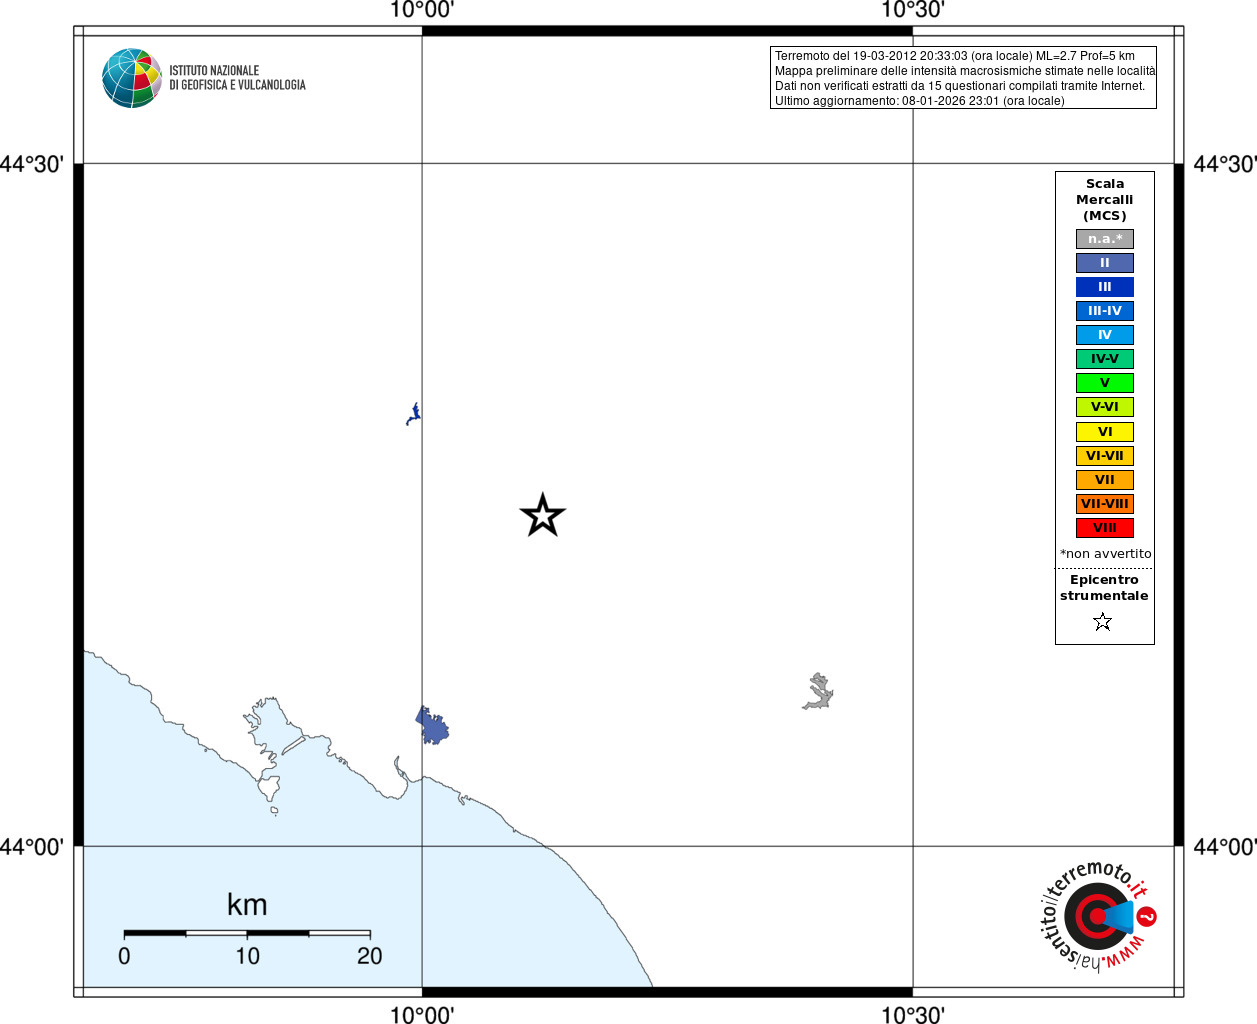Viewport: 1257px width, 1024px height.
Task: Select the green V legend swatch
Action: point(1105,383)
